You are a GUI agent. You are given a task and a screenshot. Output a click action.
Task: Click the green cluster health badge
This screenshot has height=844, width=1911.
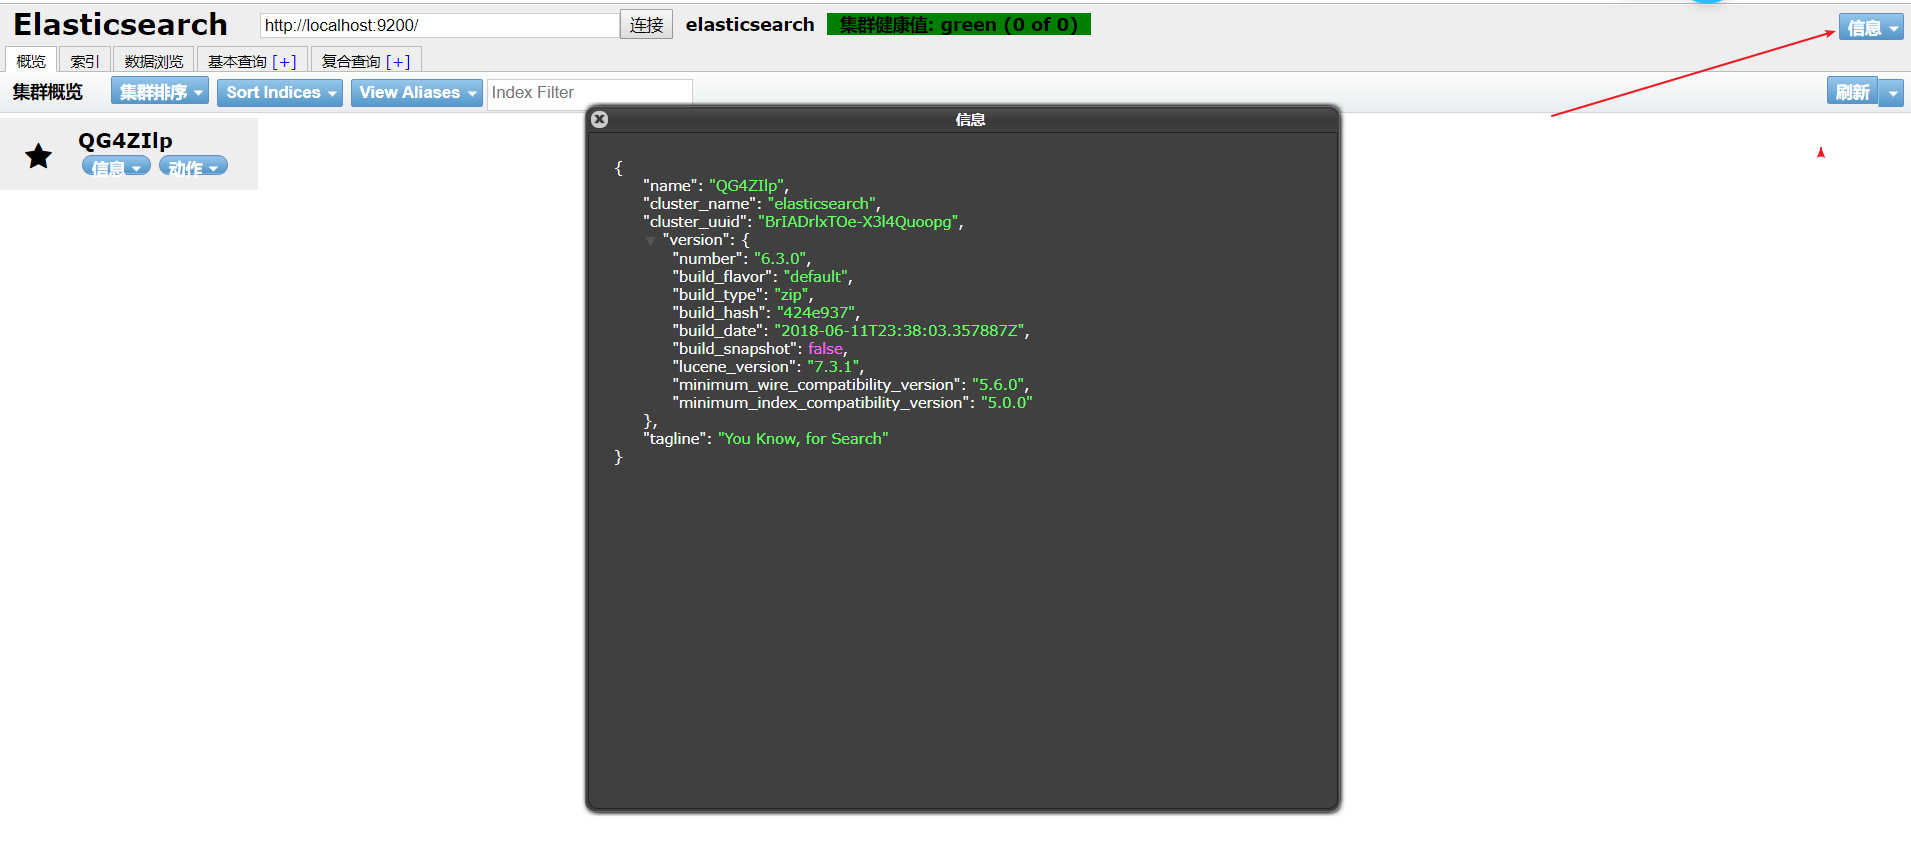coord(959,24)
